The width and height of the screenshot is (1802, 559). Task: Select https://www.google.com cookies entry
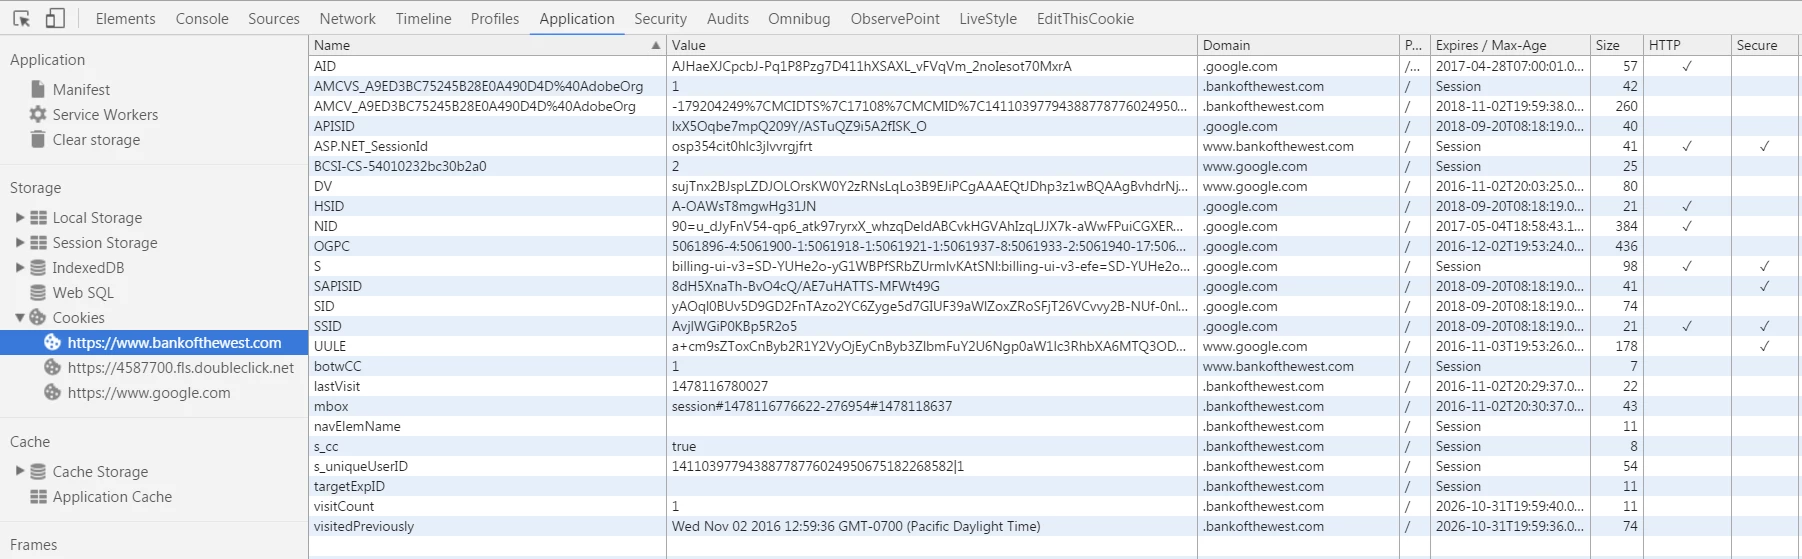[149, 392]
